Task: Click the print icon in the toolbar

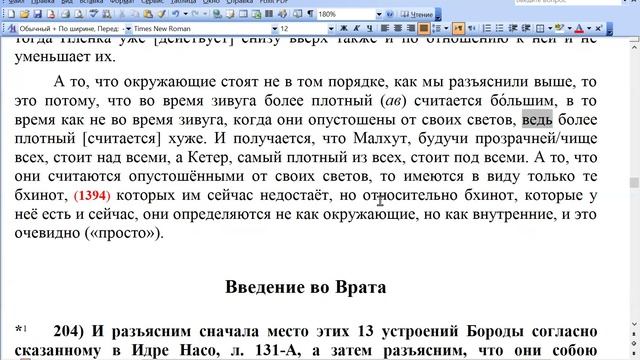Action: click(65, 14)
